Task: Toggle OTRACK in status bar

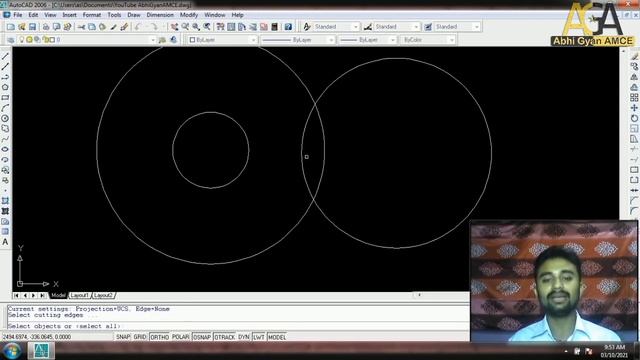Action: click(x=224, y=337)
